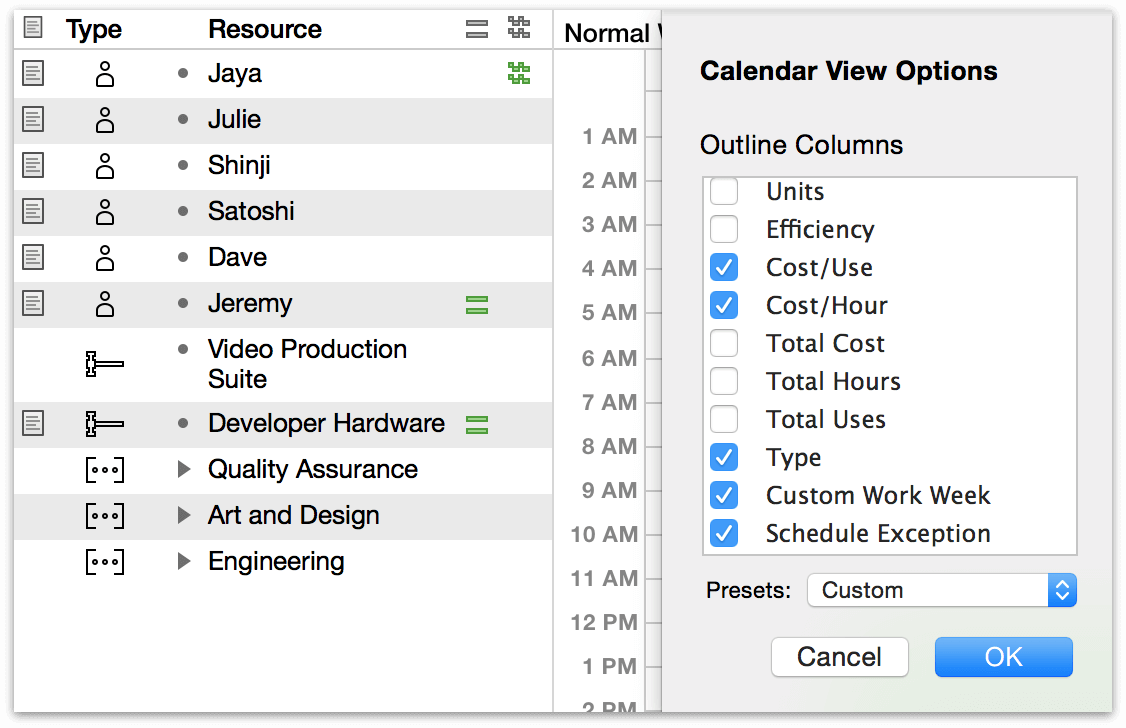This screenshot has width=1126, height=728.
Task: Click the group icon for Quality Assurance
Action: pyautogui.click(x=105, y=470)
